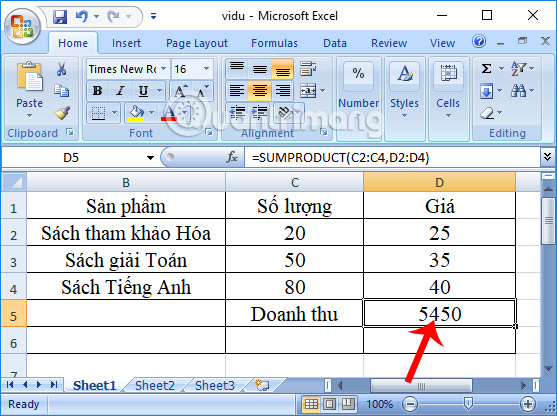Switch to the Insert tab
This screenshot has width=557, height=416.
pyautogui.click(x=126, y=43)
